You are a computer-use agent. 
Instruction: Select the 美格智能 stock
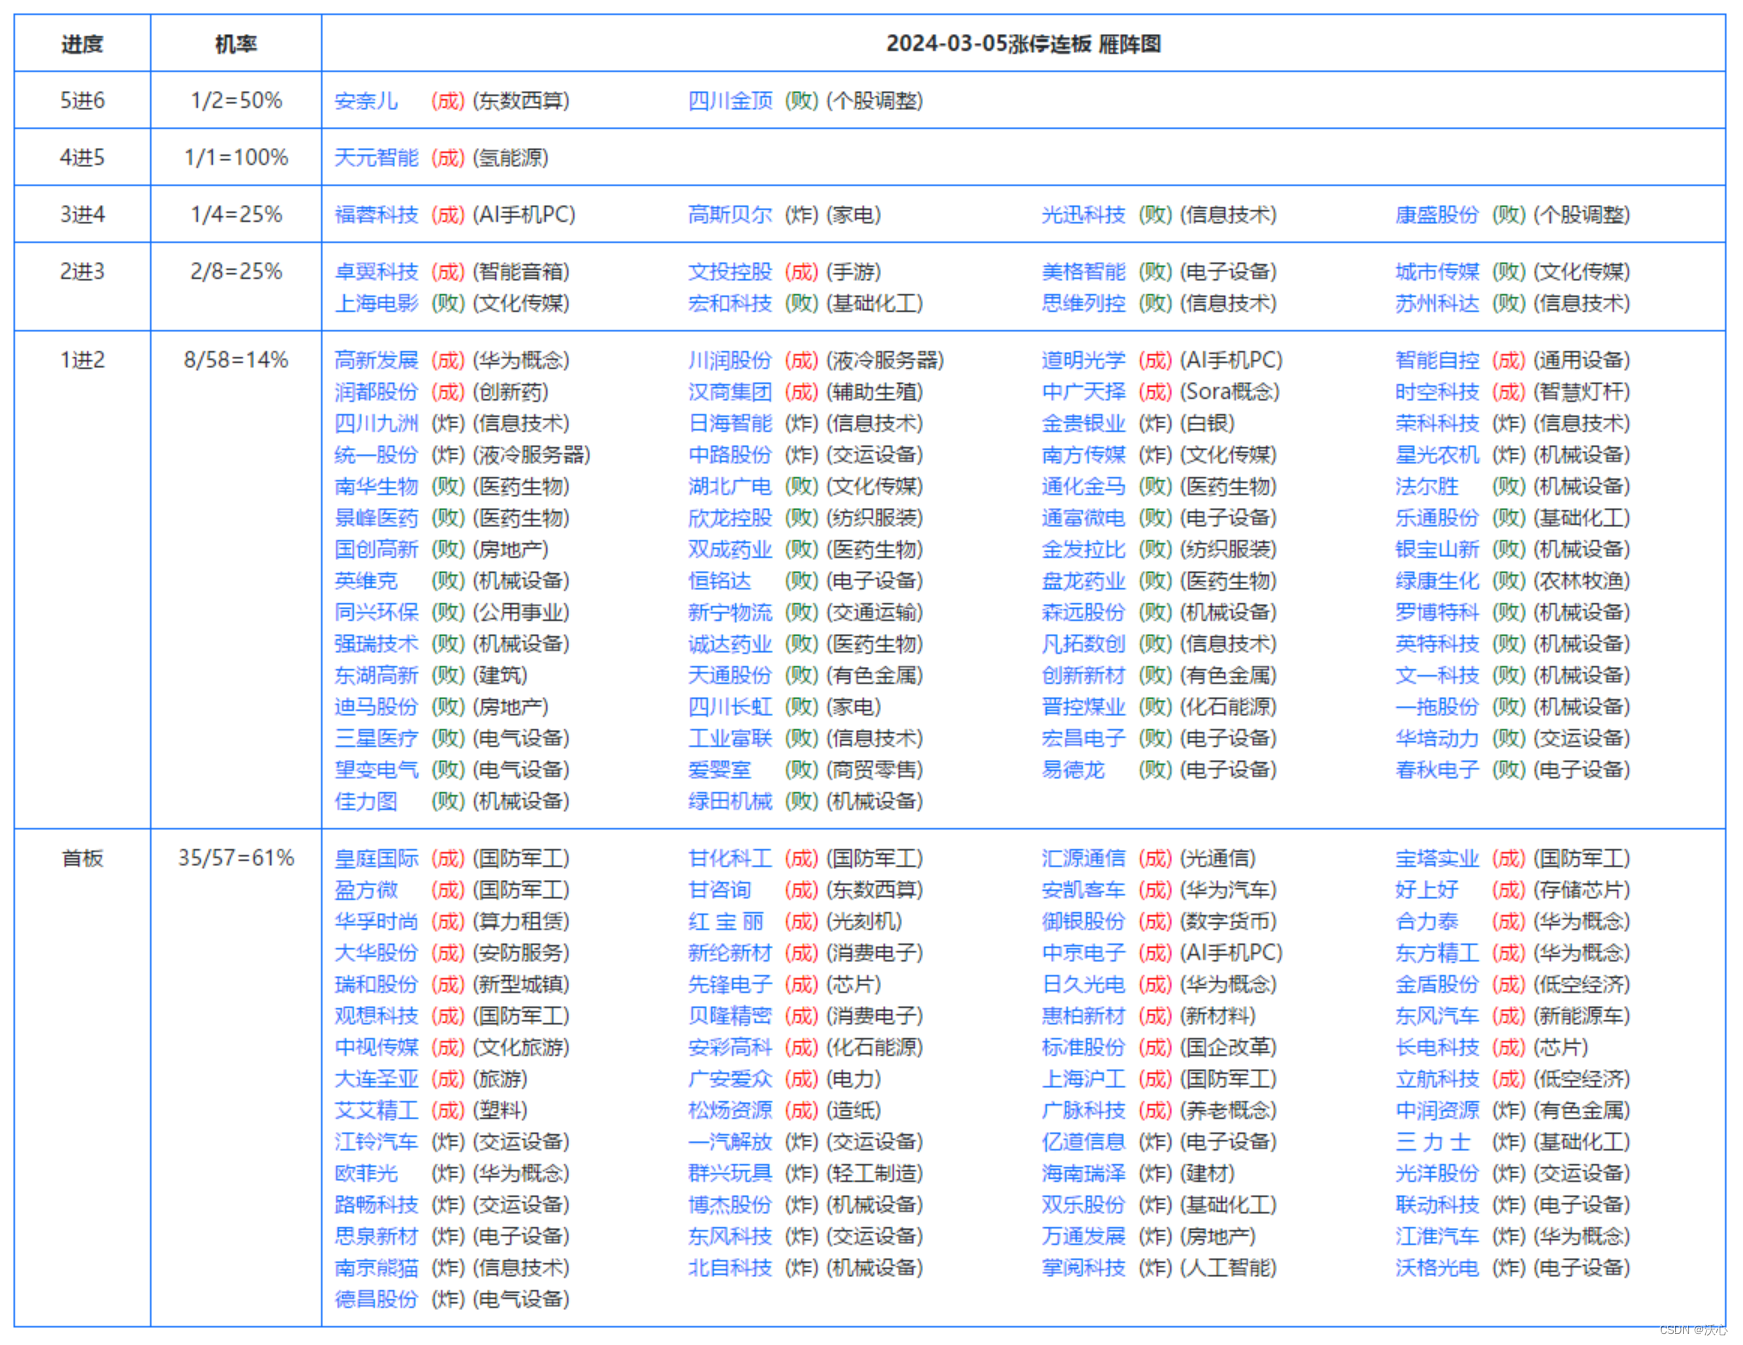tap(1083, 272)
